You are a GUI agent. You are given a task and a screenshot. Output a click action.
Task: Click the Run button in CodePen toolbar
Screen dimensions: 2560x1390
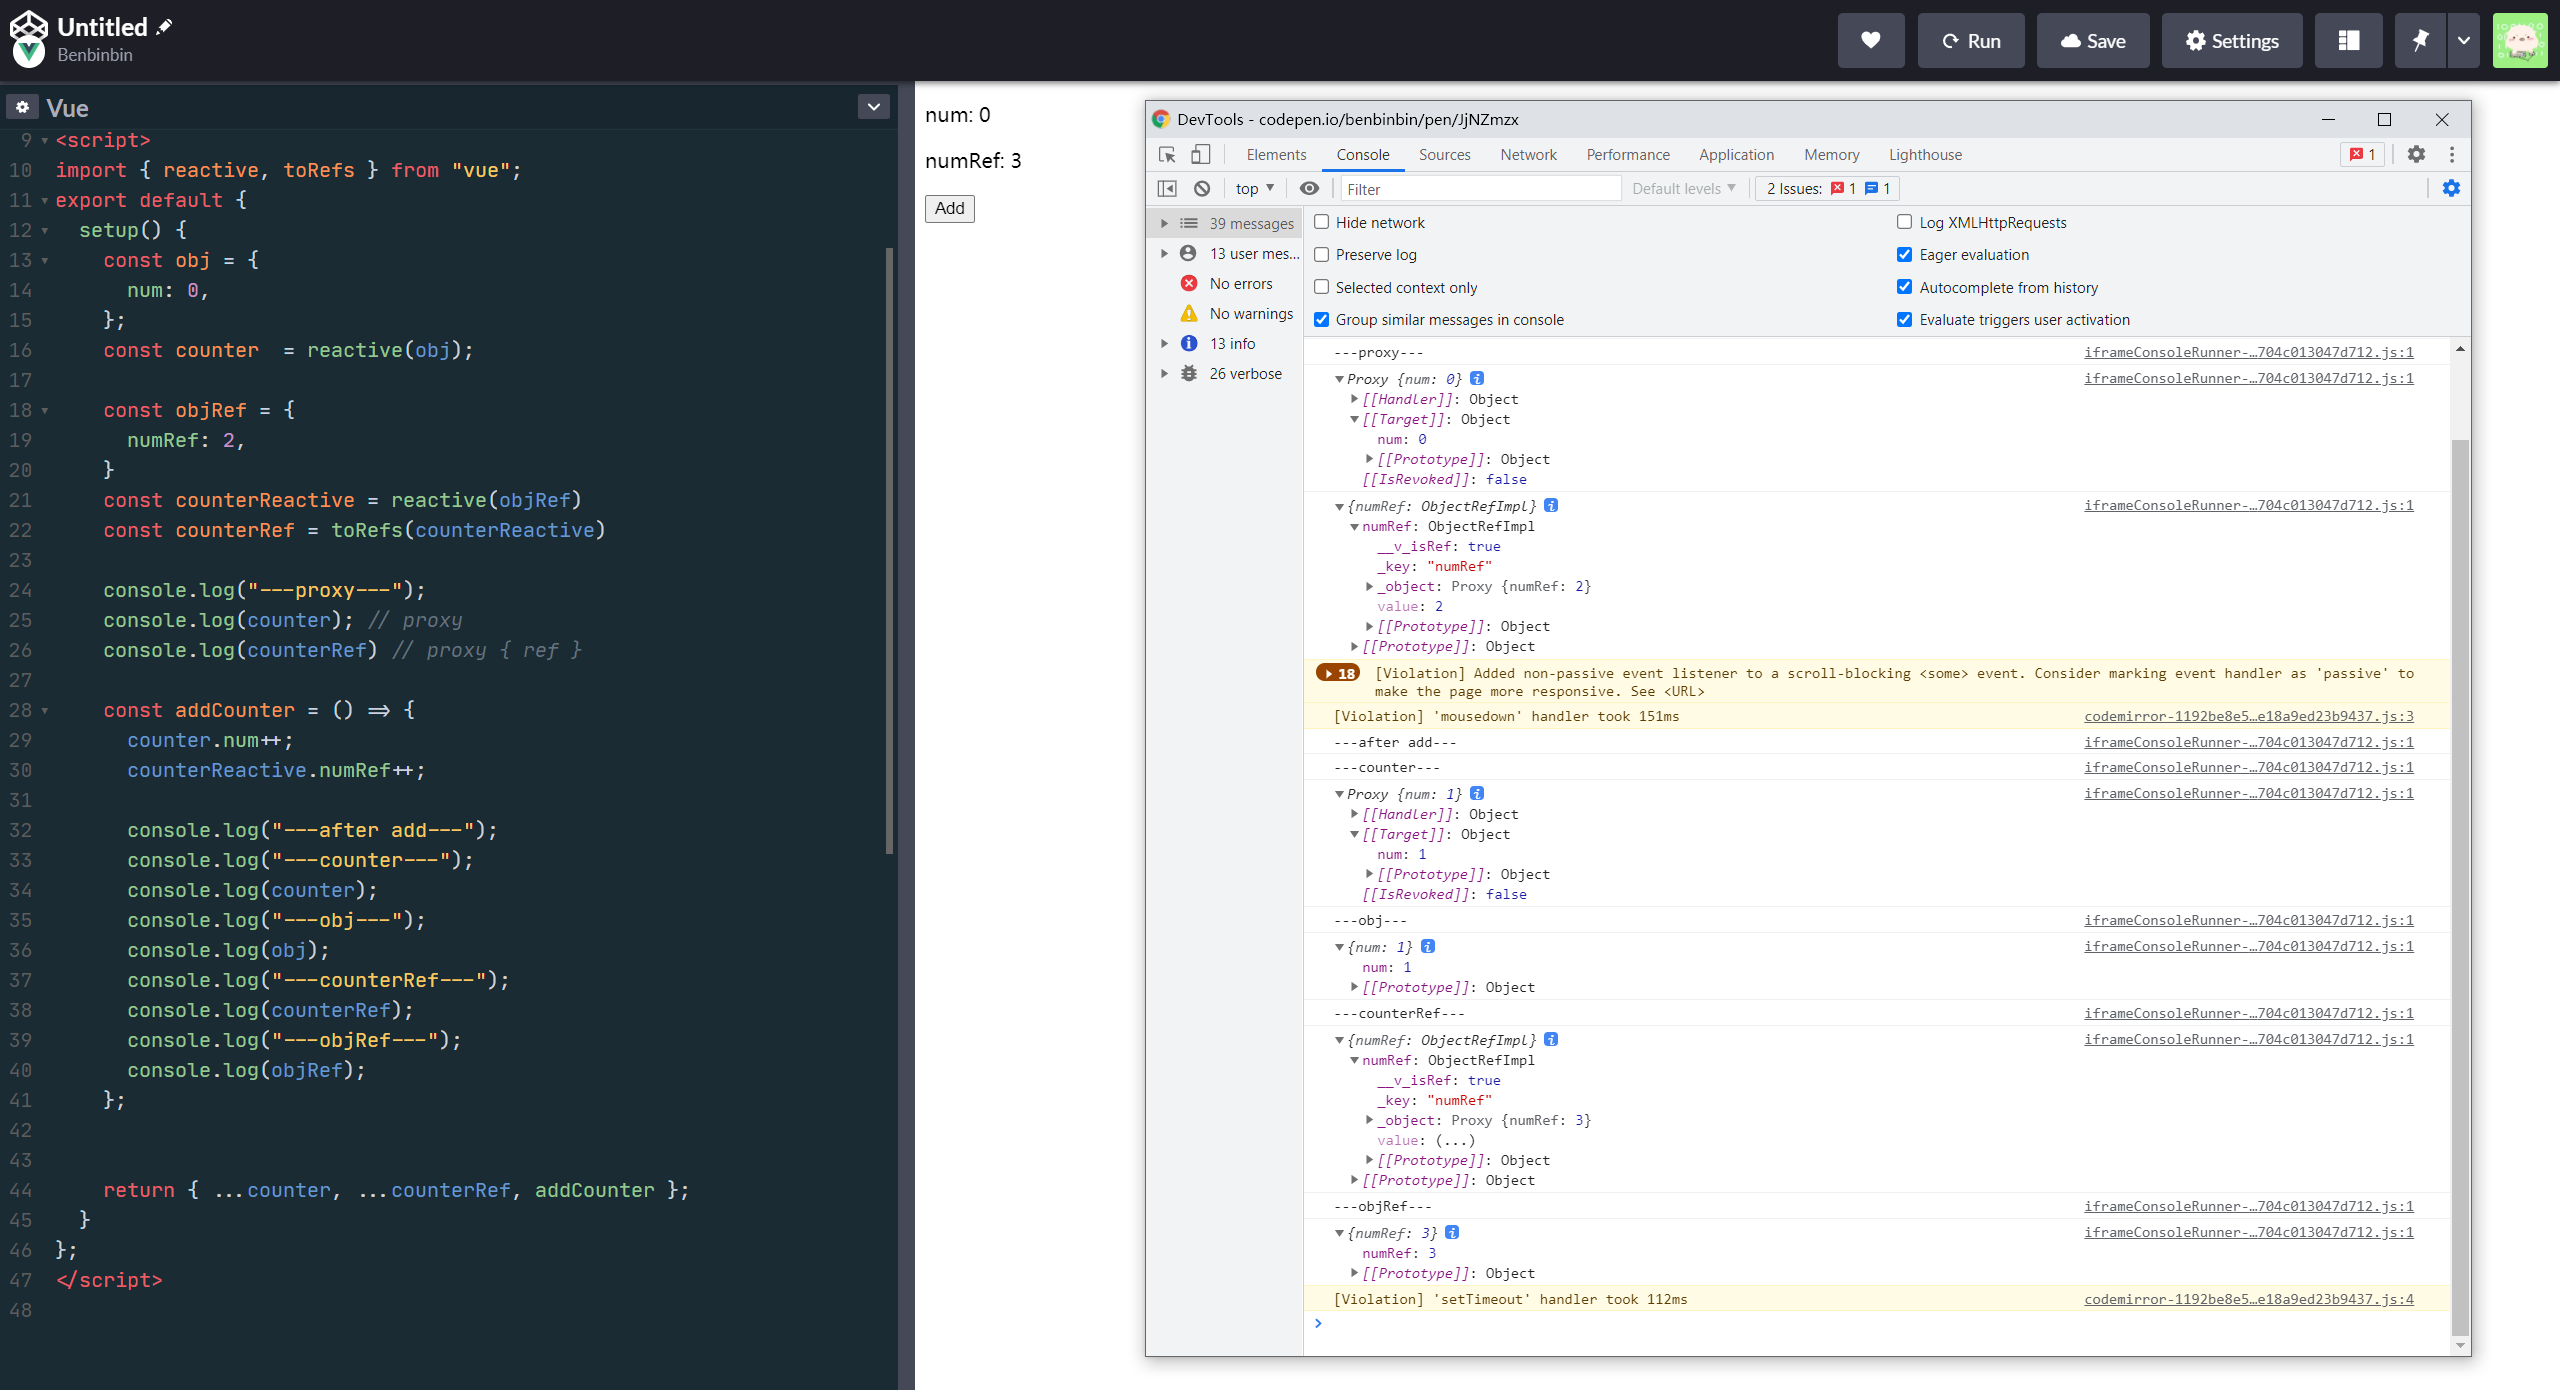pos(1971,41)
